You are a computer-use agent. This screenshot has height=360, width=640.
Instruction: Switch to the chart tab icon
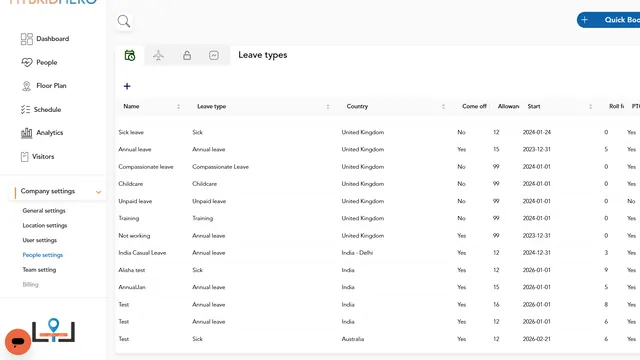coord(214,55)
